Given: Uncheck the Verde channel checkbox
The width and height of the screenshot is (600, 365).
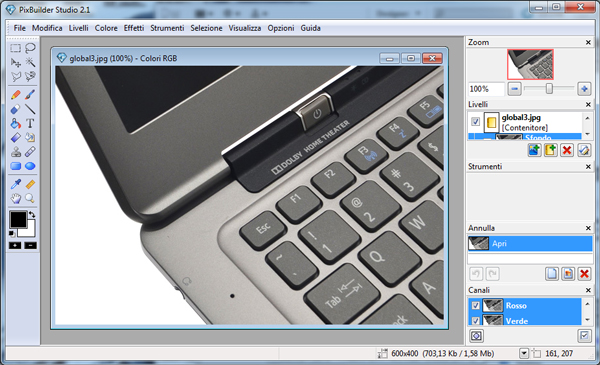Looking at the screenshot, I should pyautogui.click(x=476, y=321).
